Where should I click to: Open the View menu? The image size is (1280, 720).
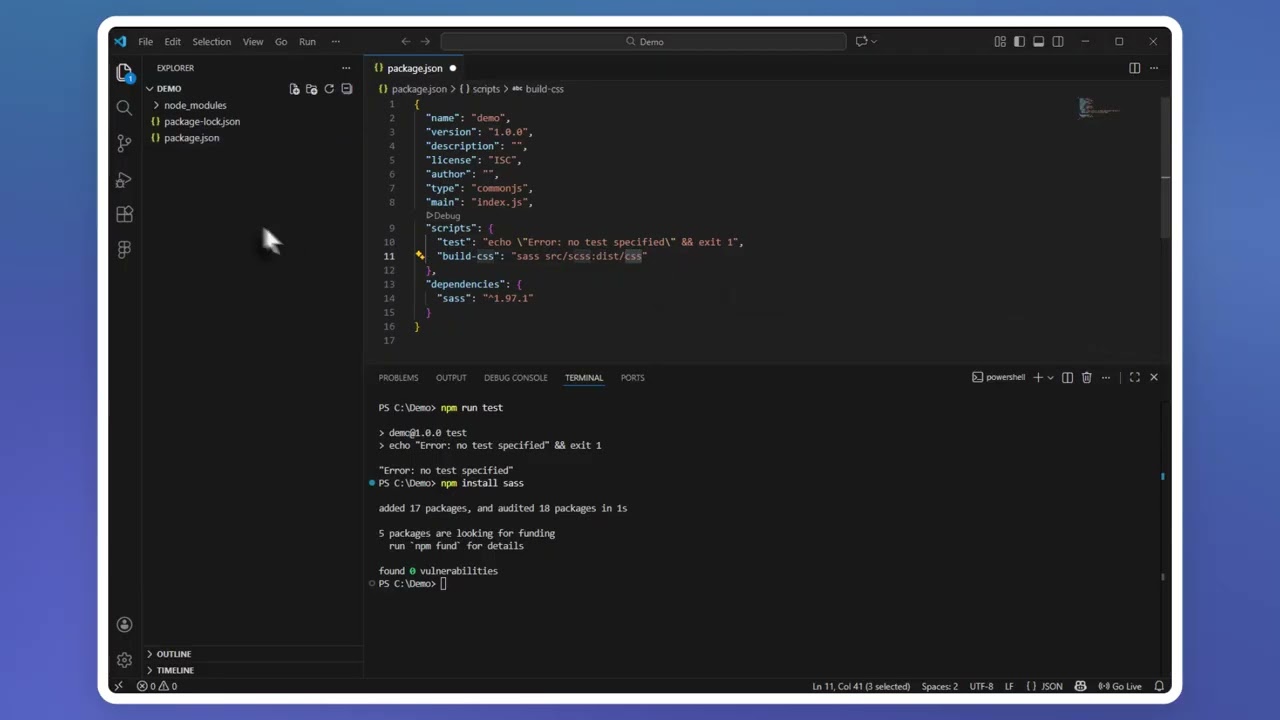click(x=253, y=41)
